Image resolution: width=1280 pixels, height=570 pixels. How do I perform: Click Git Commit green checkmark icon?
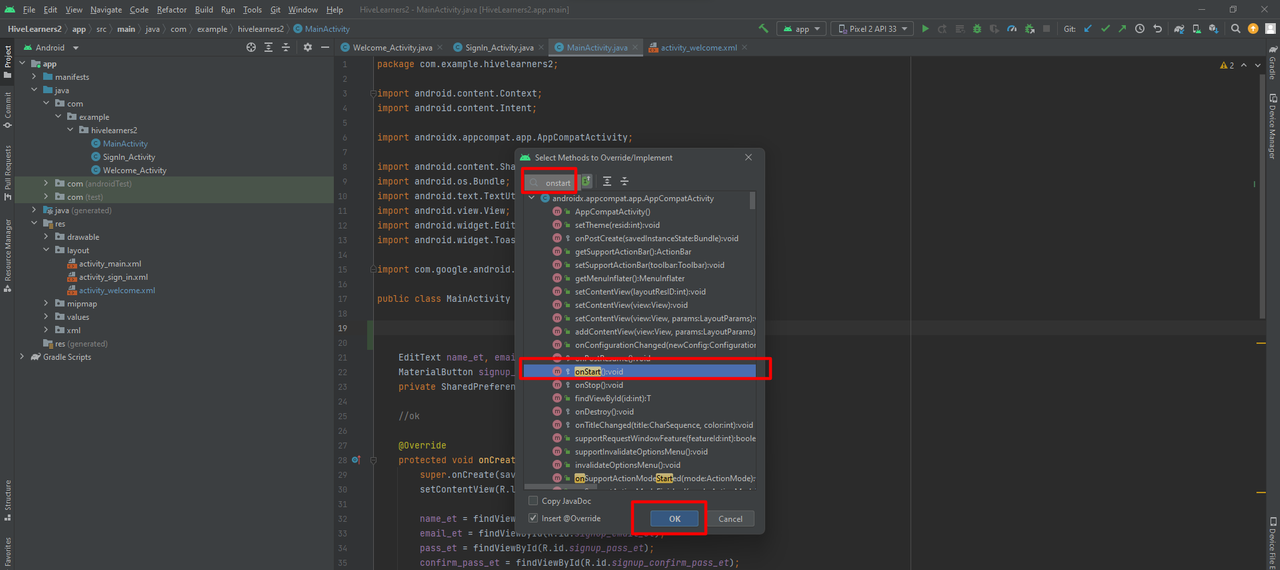click(x=1105, y=29)
